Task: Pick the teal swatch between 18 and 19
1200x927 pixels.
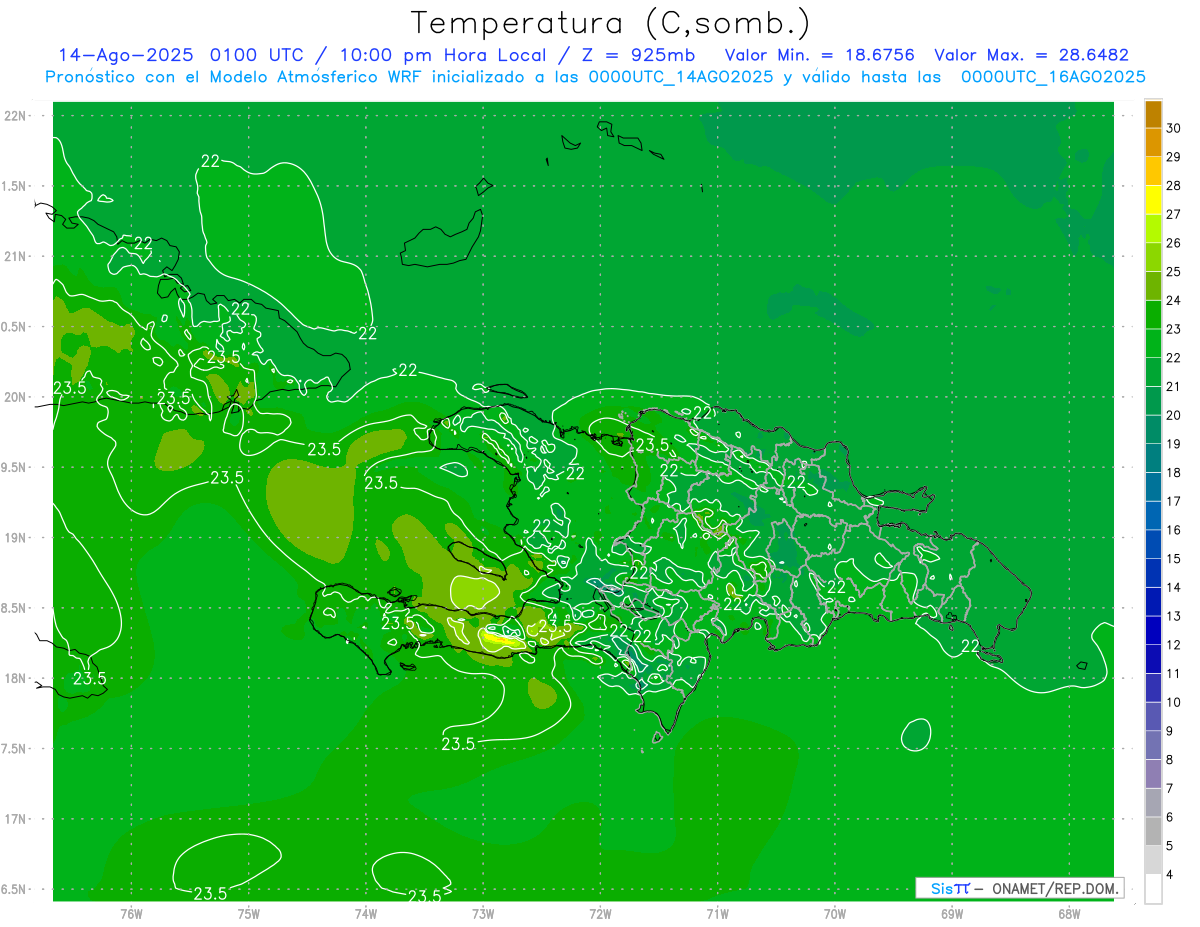Action: [1153, 459]
